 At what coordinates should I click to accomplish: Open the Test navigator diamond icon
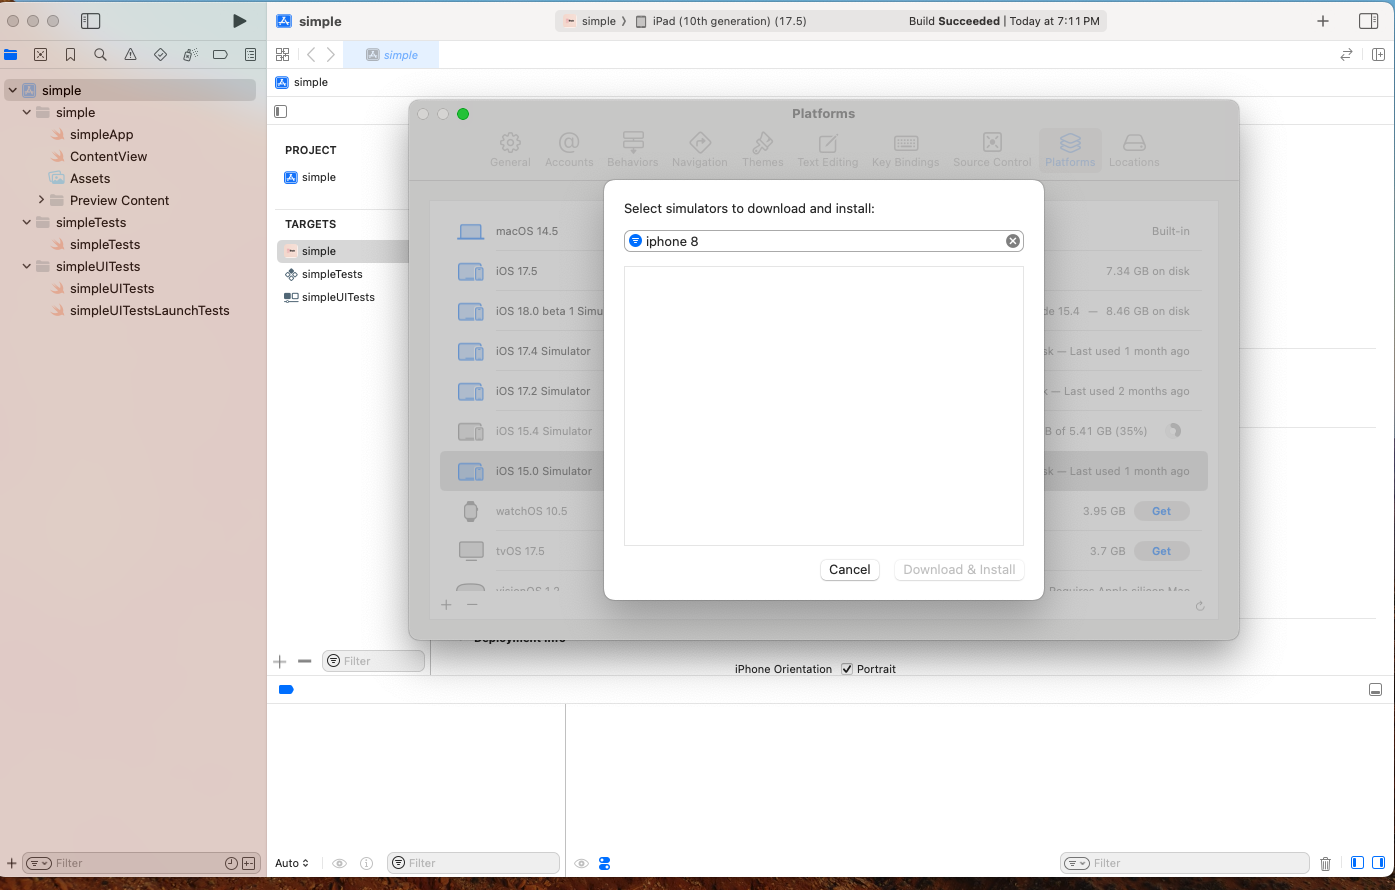160,55
